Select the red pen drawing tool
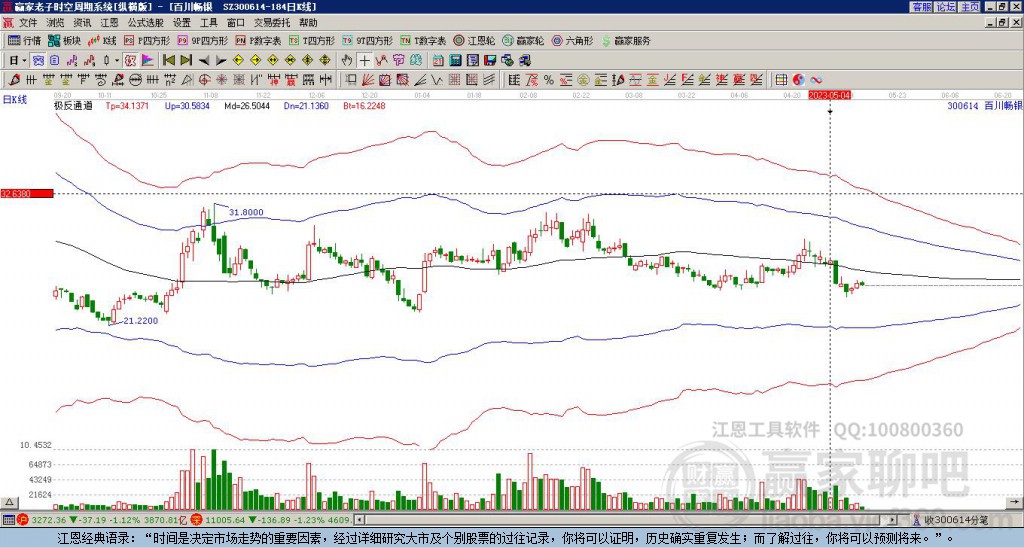 pyautogui.click(x=13, y=80)
